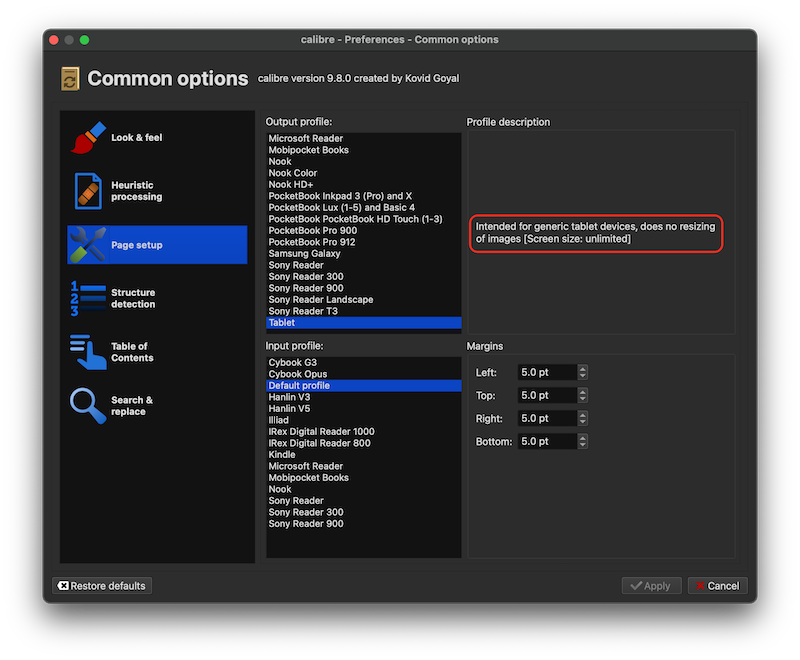Choose PocketBook Lux (1-5) and Basic 4

tap(364, 208)
